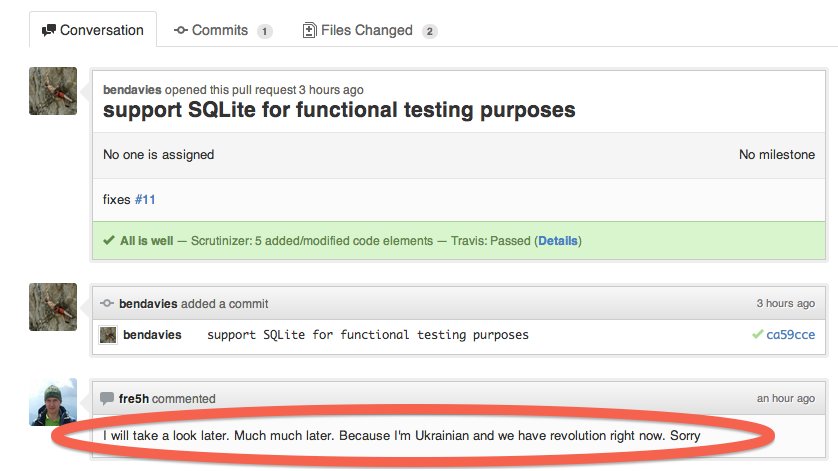Viewport: 838px width, 471px height.
Task: Open commit ca59cce
Action: pyautogui.click(x=789, y=335)
